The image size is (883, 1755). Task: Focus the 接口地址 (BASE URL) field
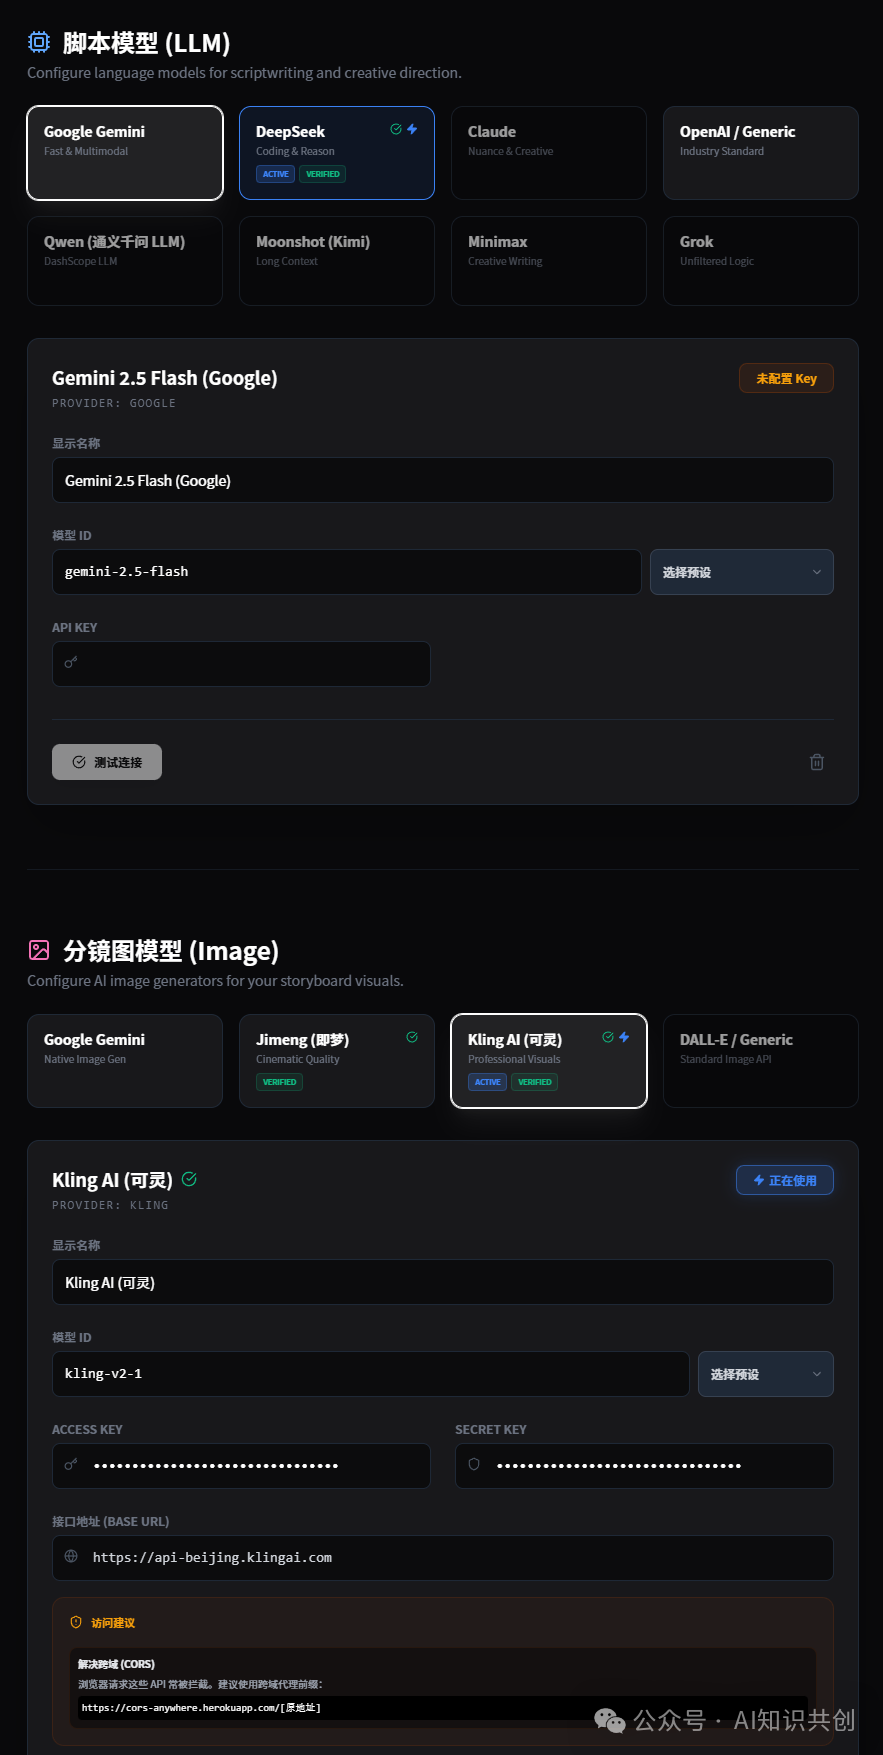tap(443, 1558)
